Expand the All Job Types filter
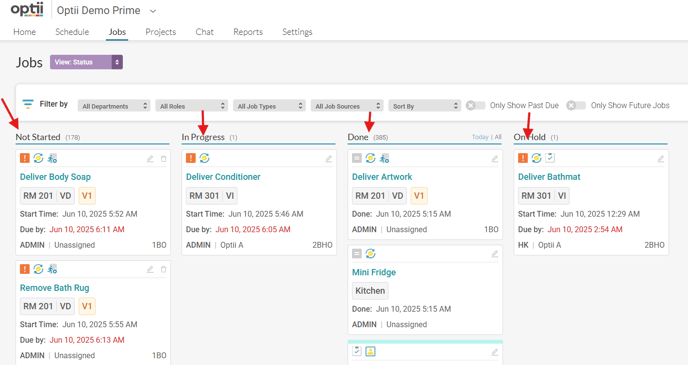688x365 pixels. (269, 106)
